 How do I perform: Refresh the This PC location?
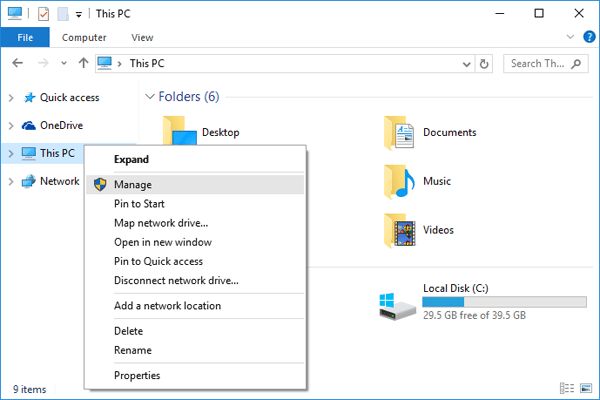(x=485, y=63)
